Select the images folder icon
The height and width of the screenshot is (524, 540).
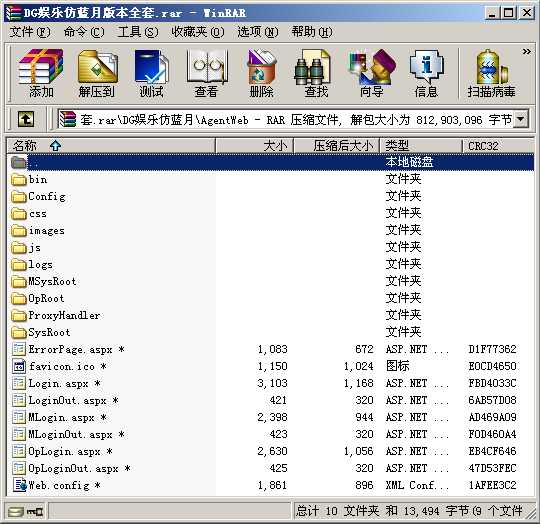[19, 230]
